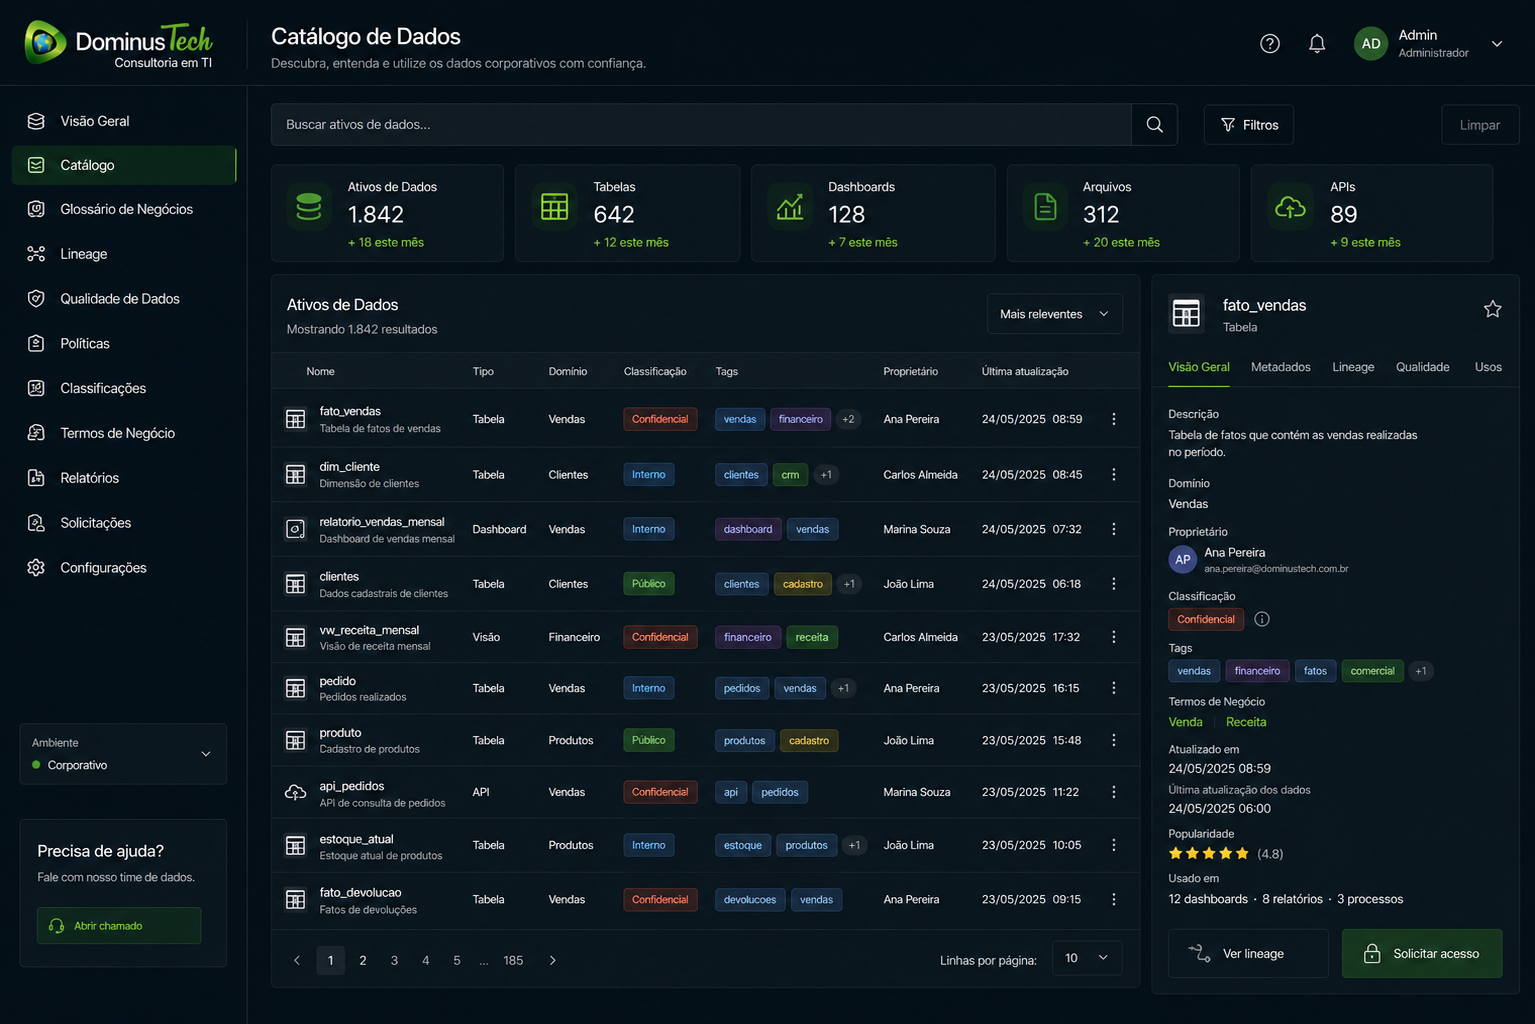Click the Arquivos document icon
1535x1024 pixels.
1045,207
